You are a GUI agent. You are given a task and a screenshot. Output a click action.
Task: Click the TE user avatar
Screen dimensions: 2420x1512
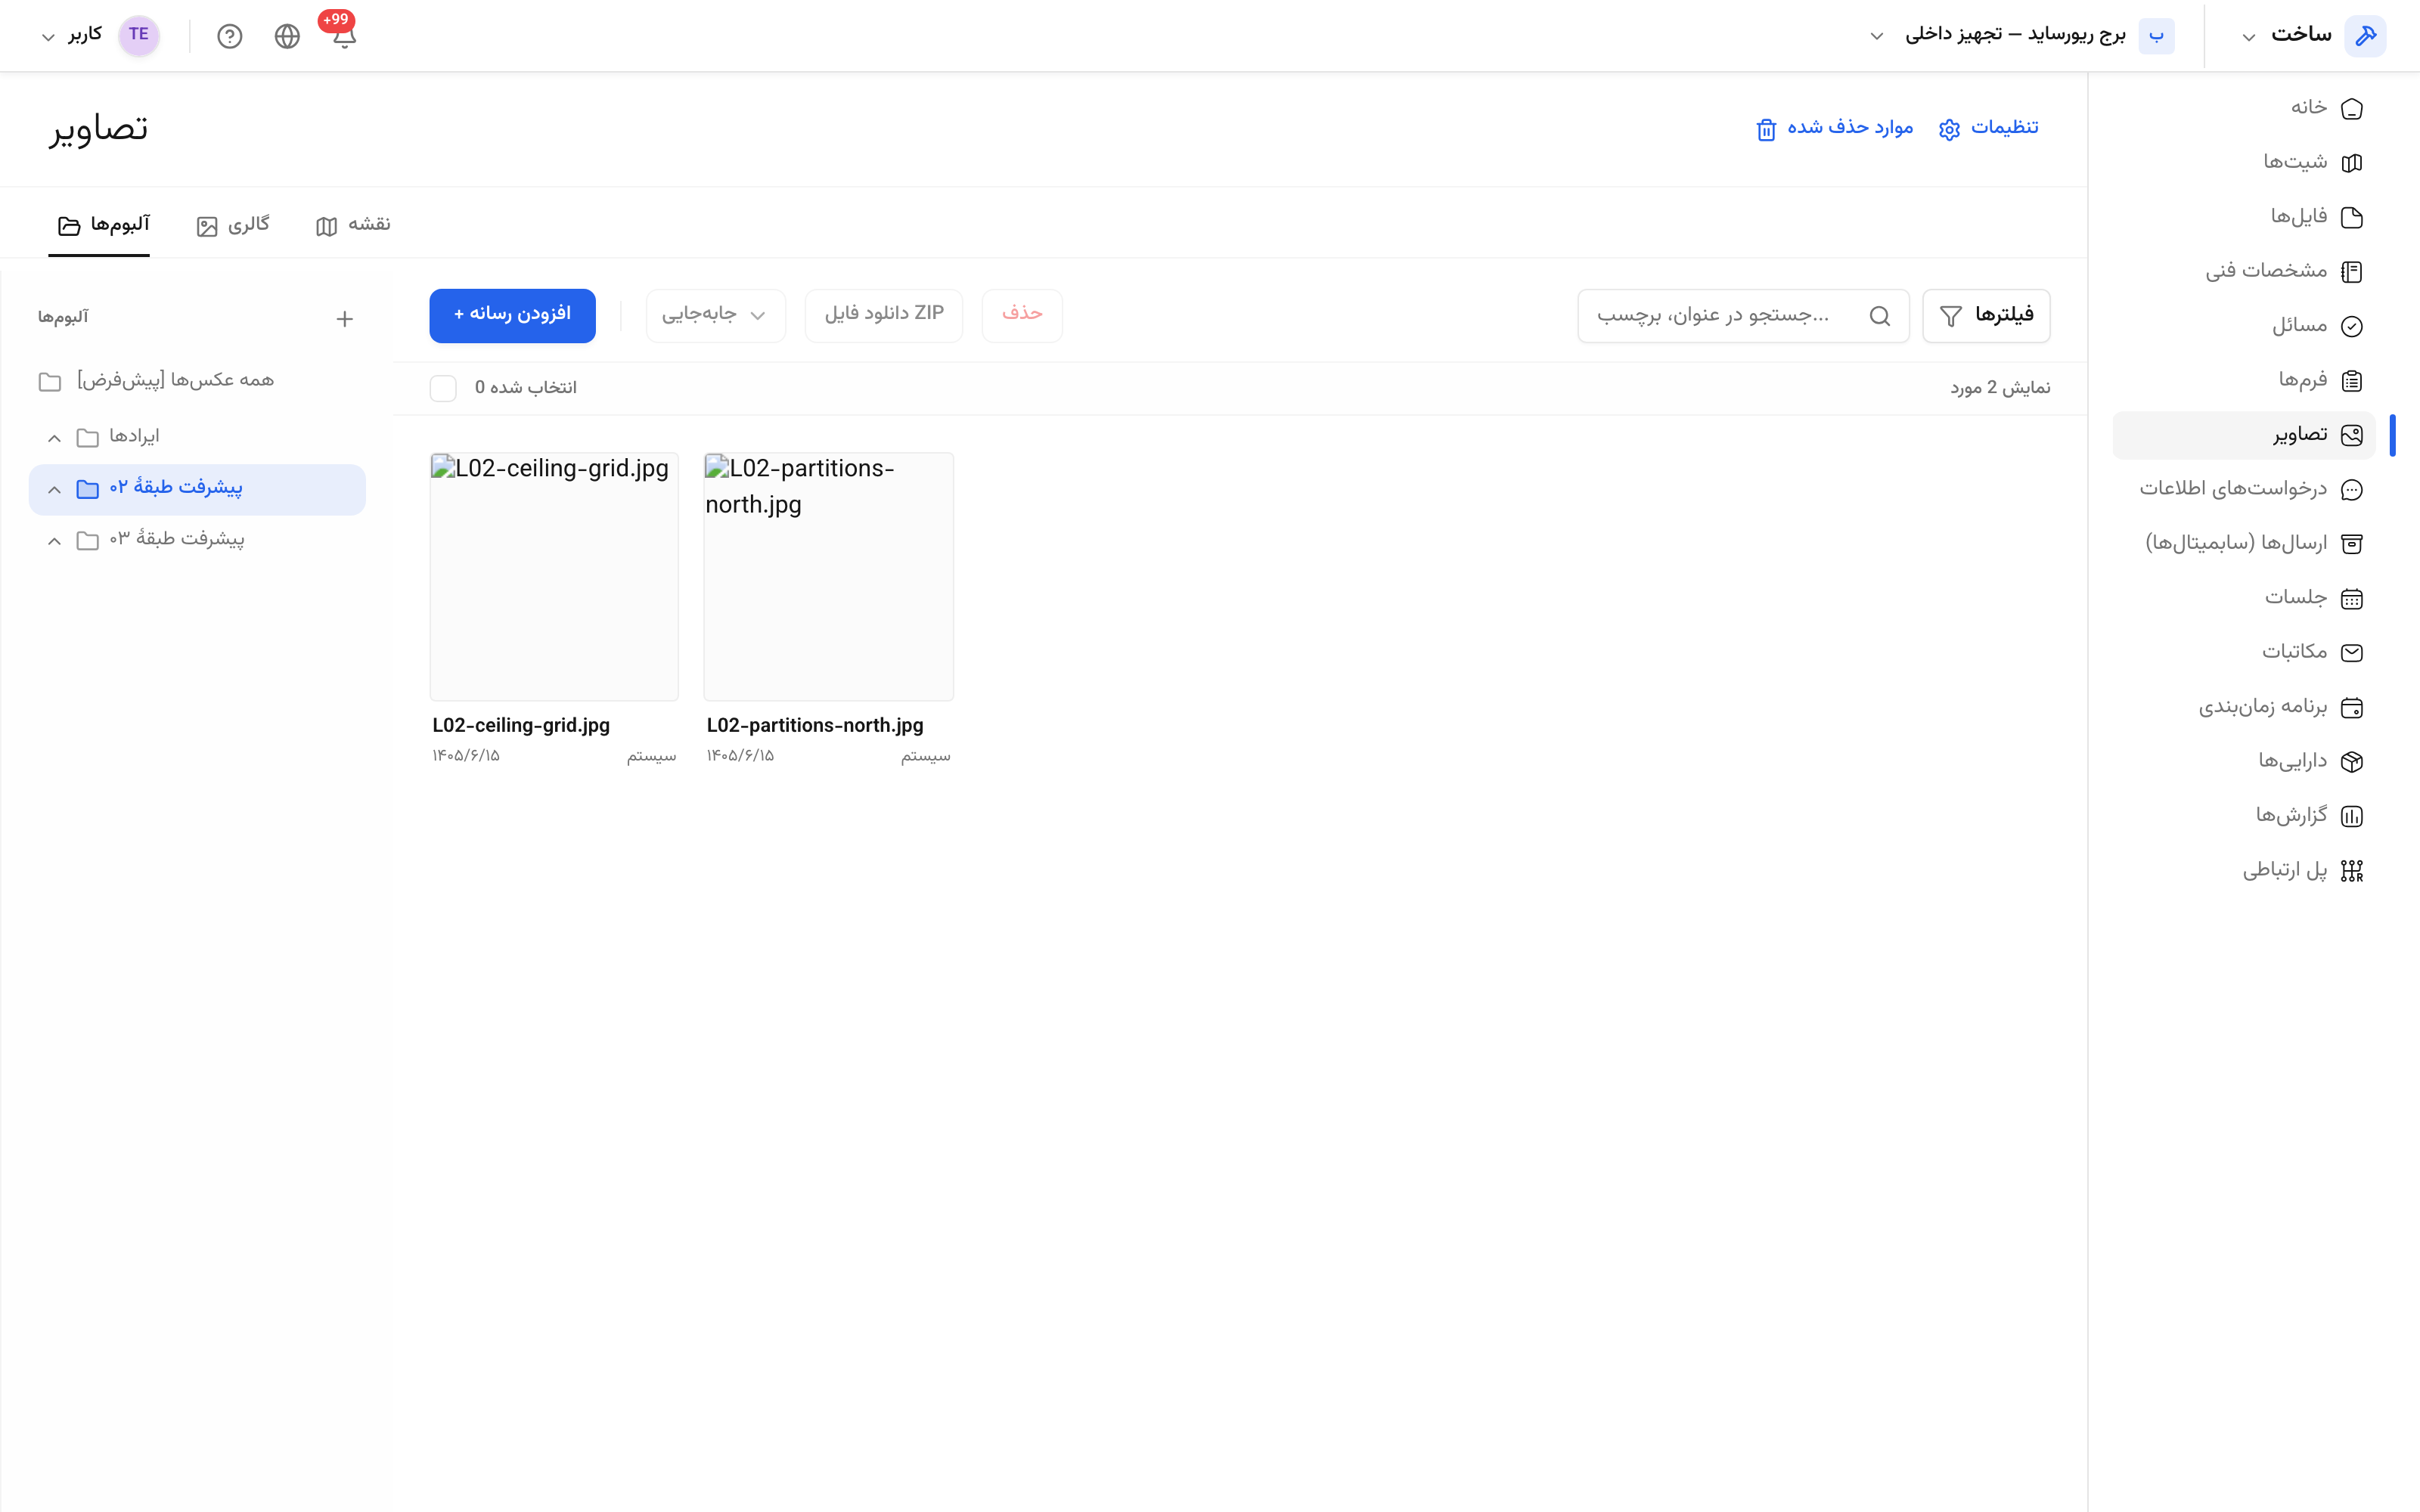(139, 35)
